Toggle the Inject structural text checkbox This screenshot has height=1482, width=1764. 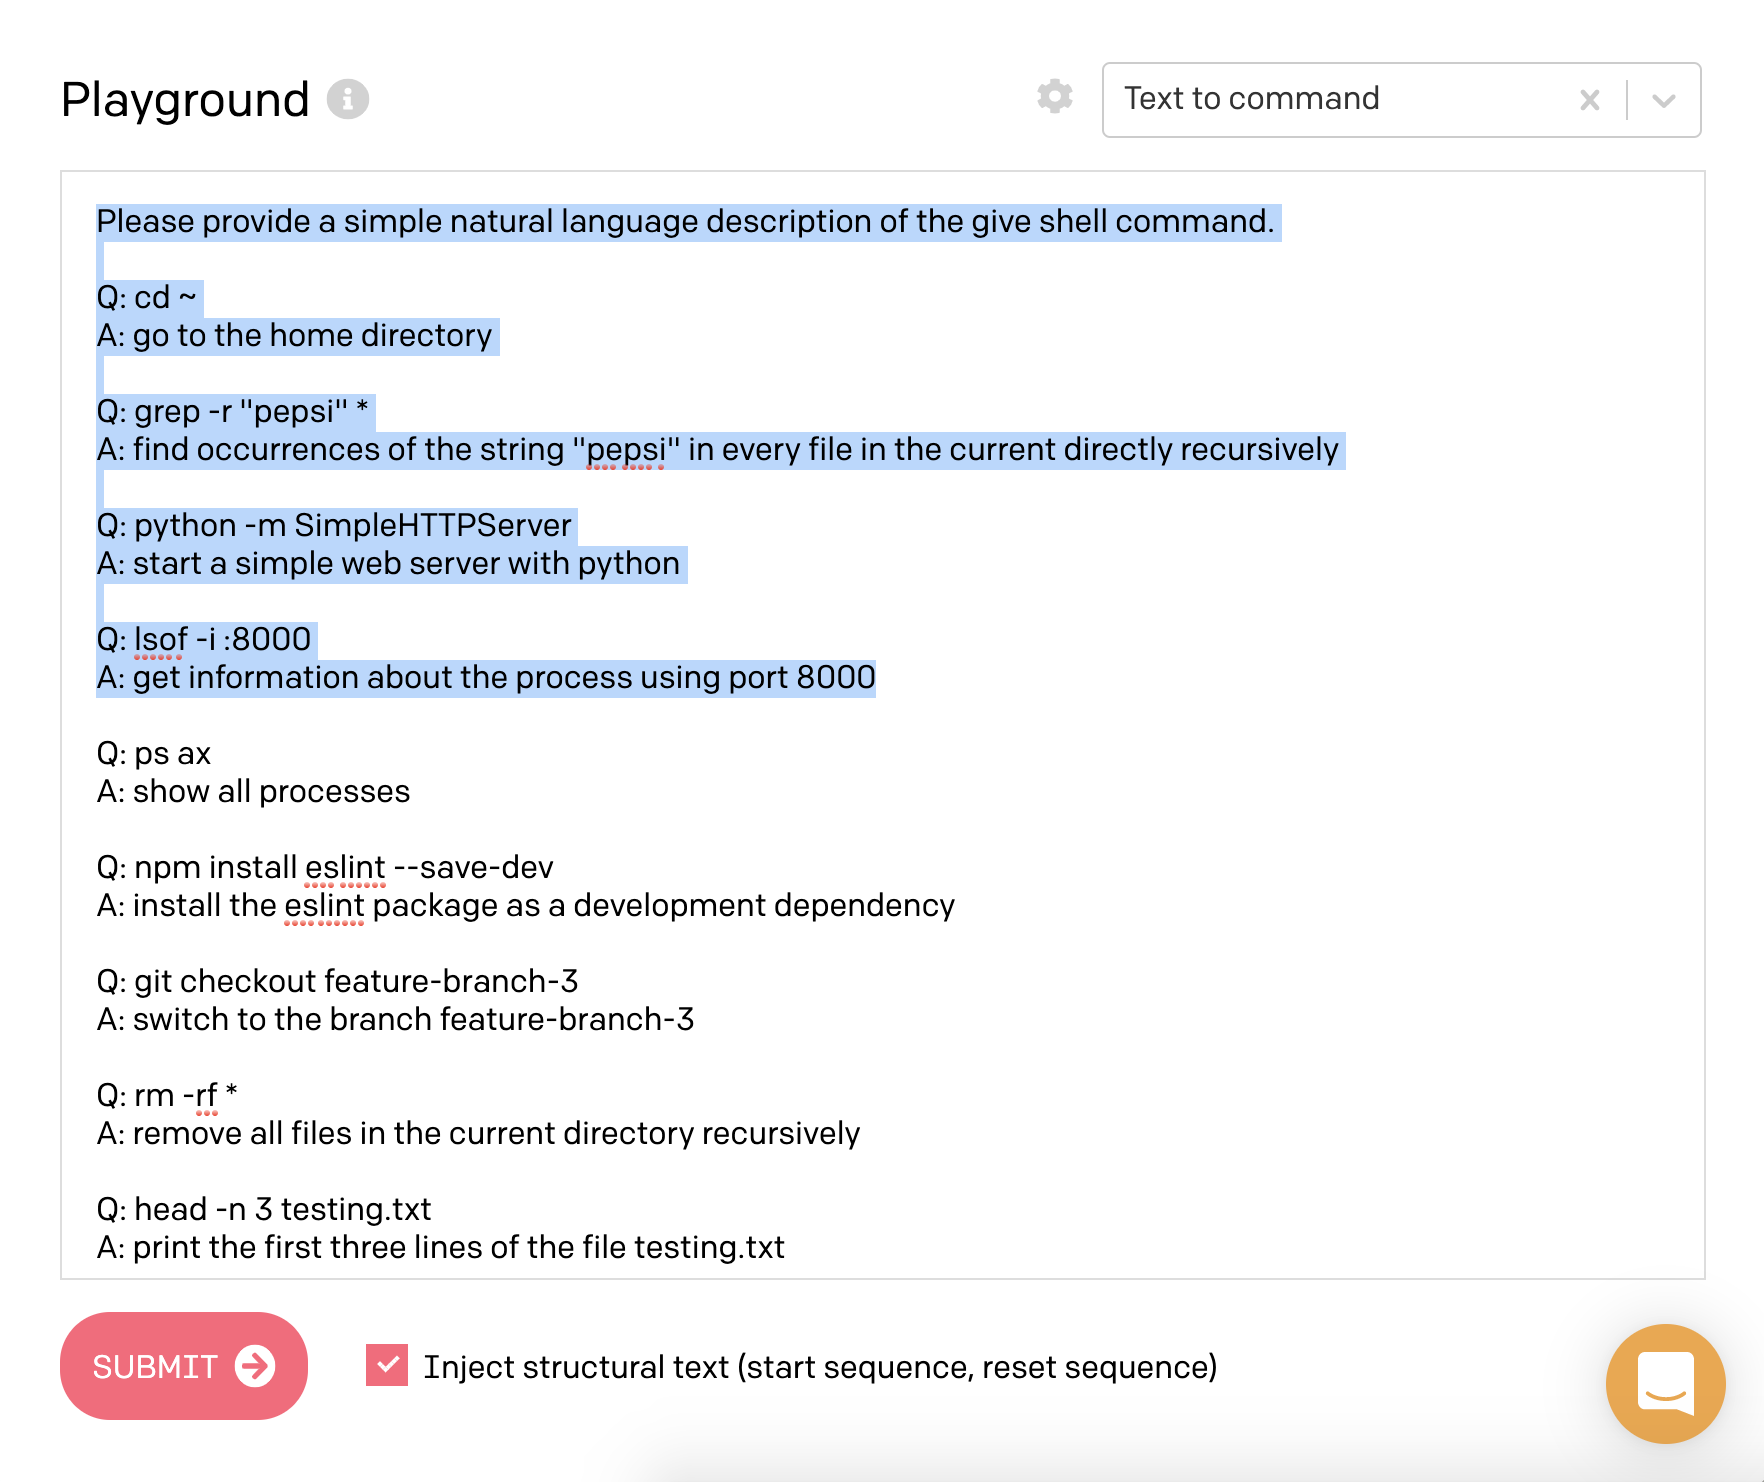tap(387, 1365)
